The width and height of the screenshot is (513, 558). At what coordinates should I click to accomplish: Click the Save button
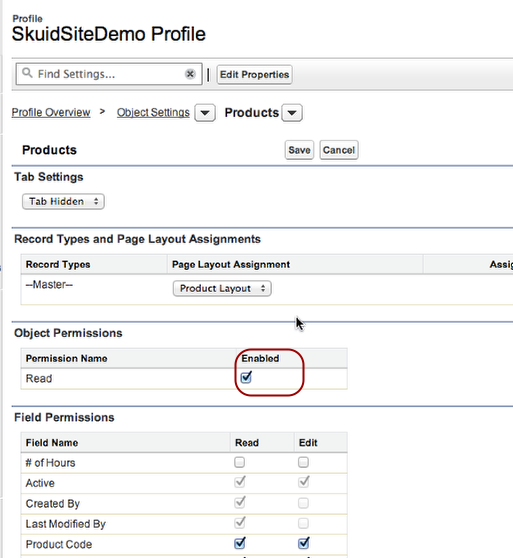(299, 150)
